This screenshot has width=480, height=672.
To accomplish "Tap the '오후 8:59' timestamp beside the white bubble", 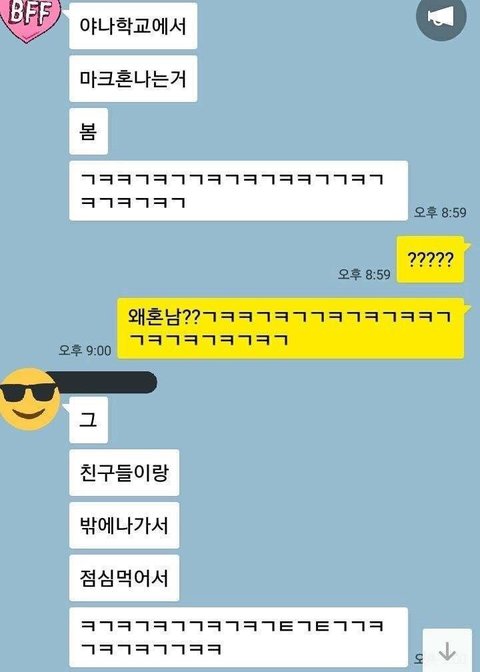I will (x=440, y=212).
